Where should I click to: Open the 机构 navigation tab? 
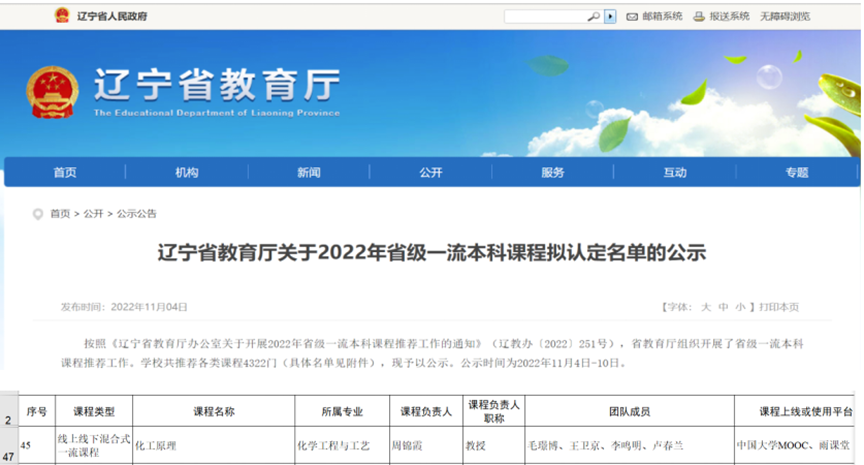point(187,172)
